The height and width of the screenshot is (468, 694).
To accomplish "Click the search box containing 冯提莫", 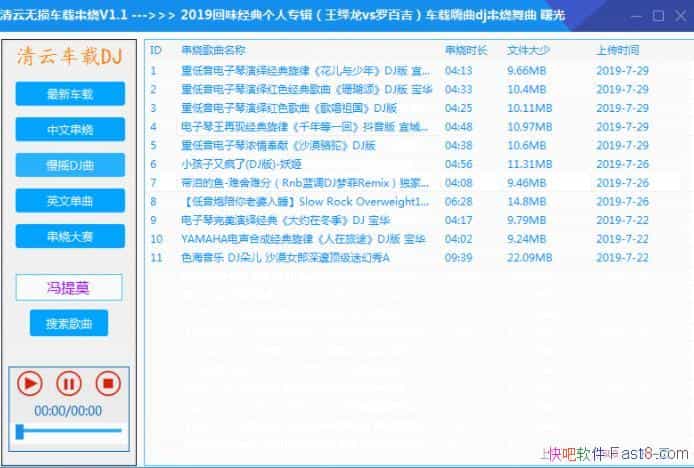I will 70,288.
